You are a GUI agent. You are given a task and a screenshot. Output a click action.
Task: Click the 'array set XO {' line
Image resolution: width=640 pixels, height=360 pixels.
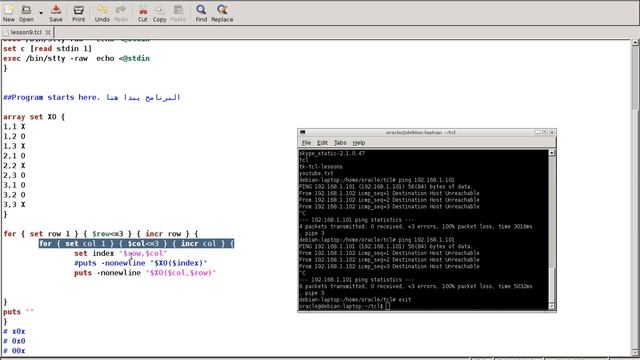pyautogui.click(x=34, y=117)
